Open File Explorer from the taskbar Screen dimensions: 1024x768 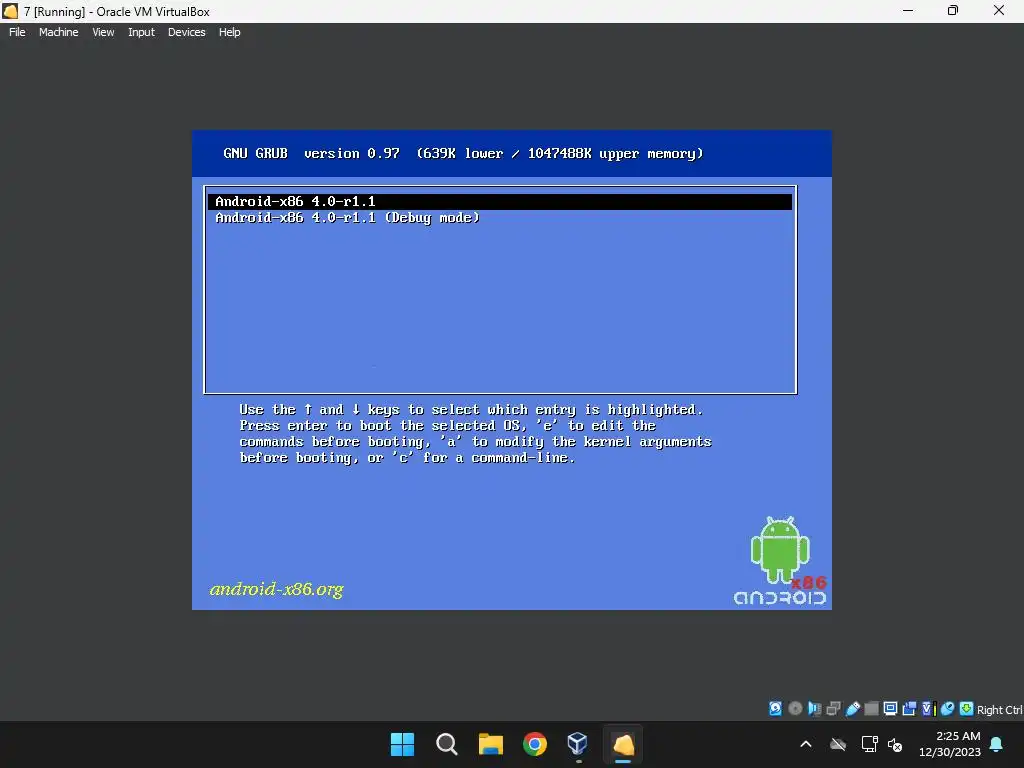490,744
